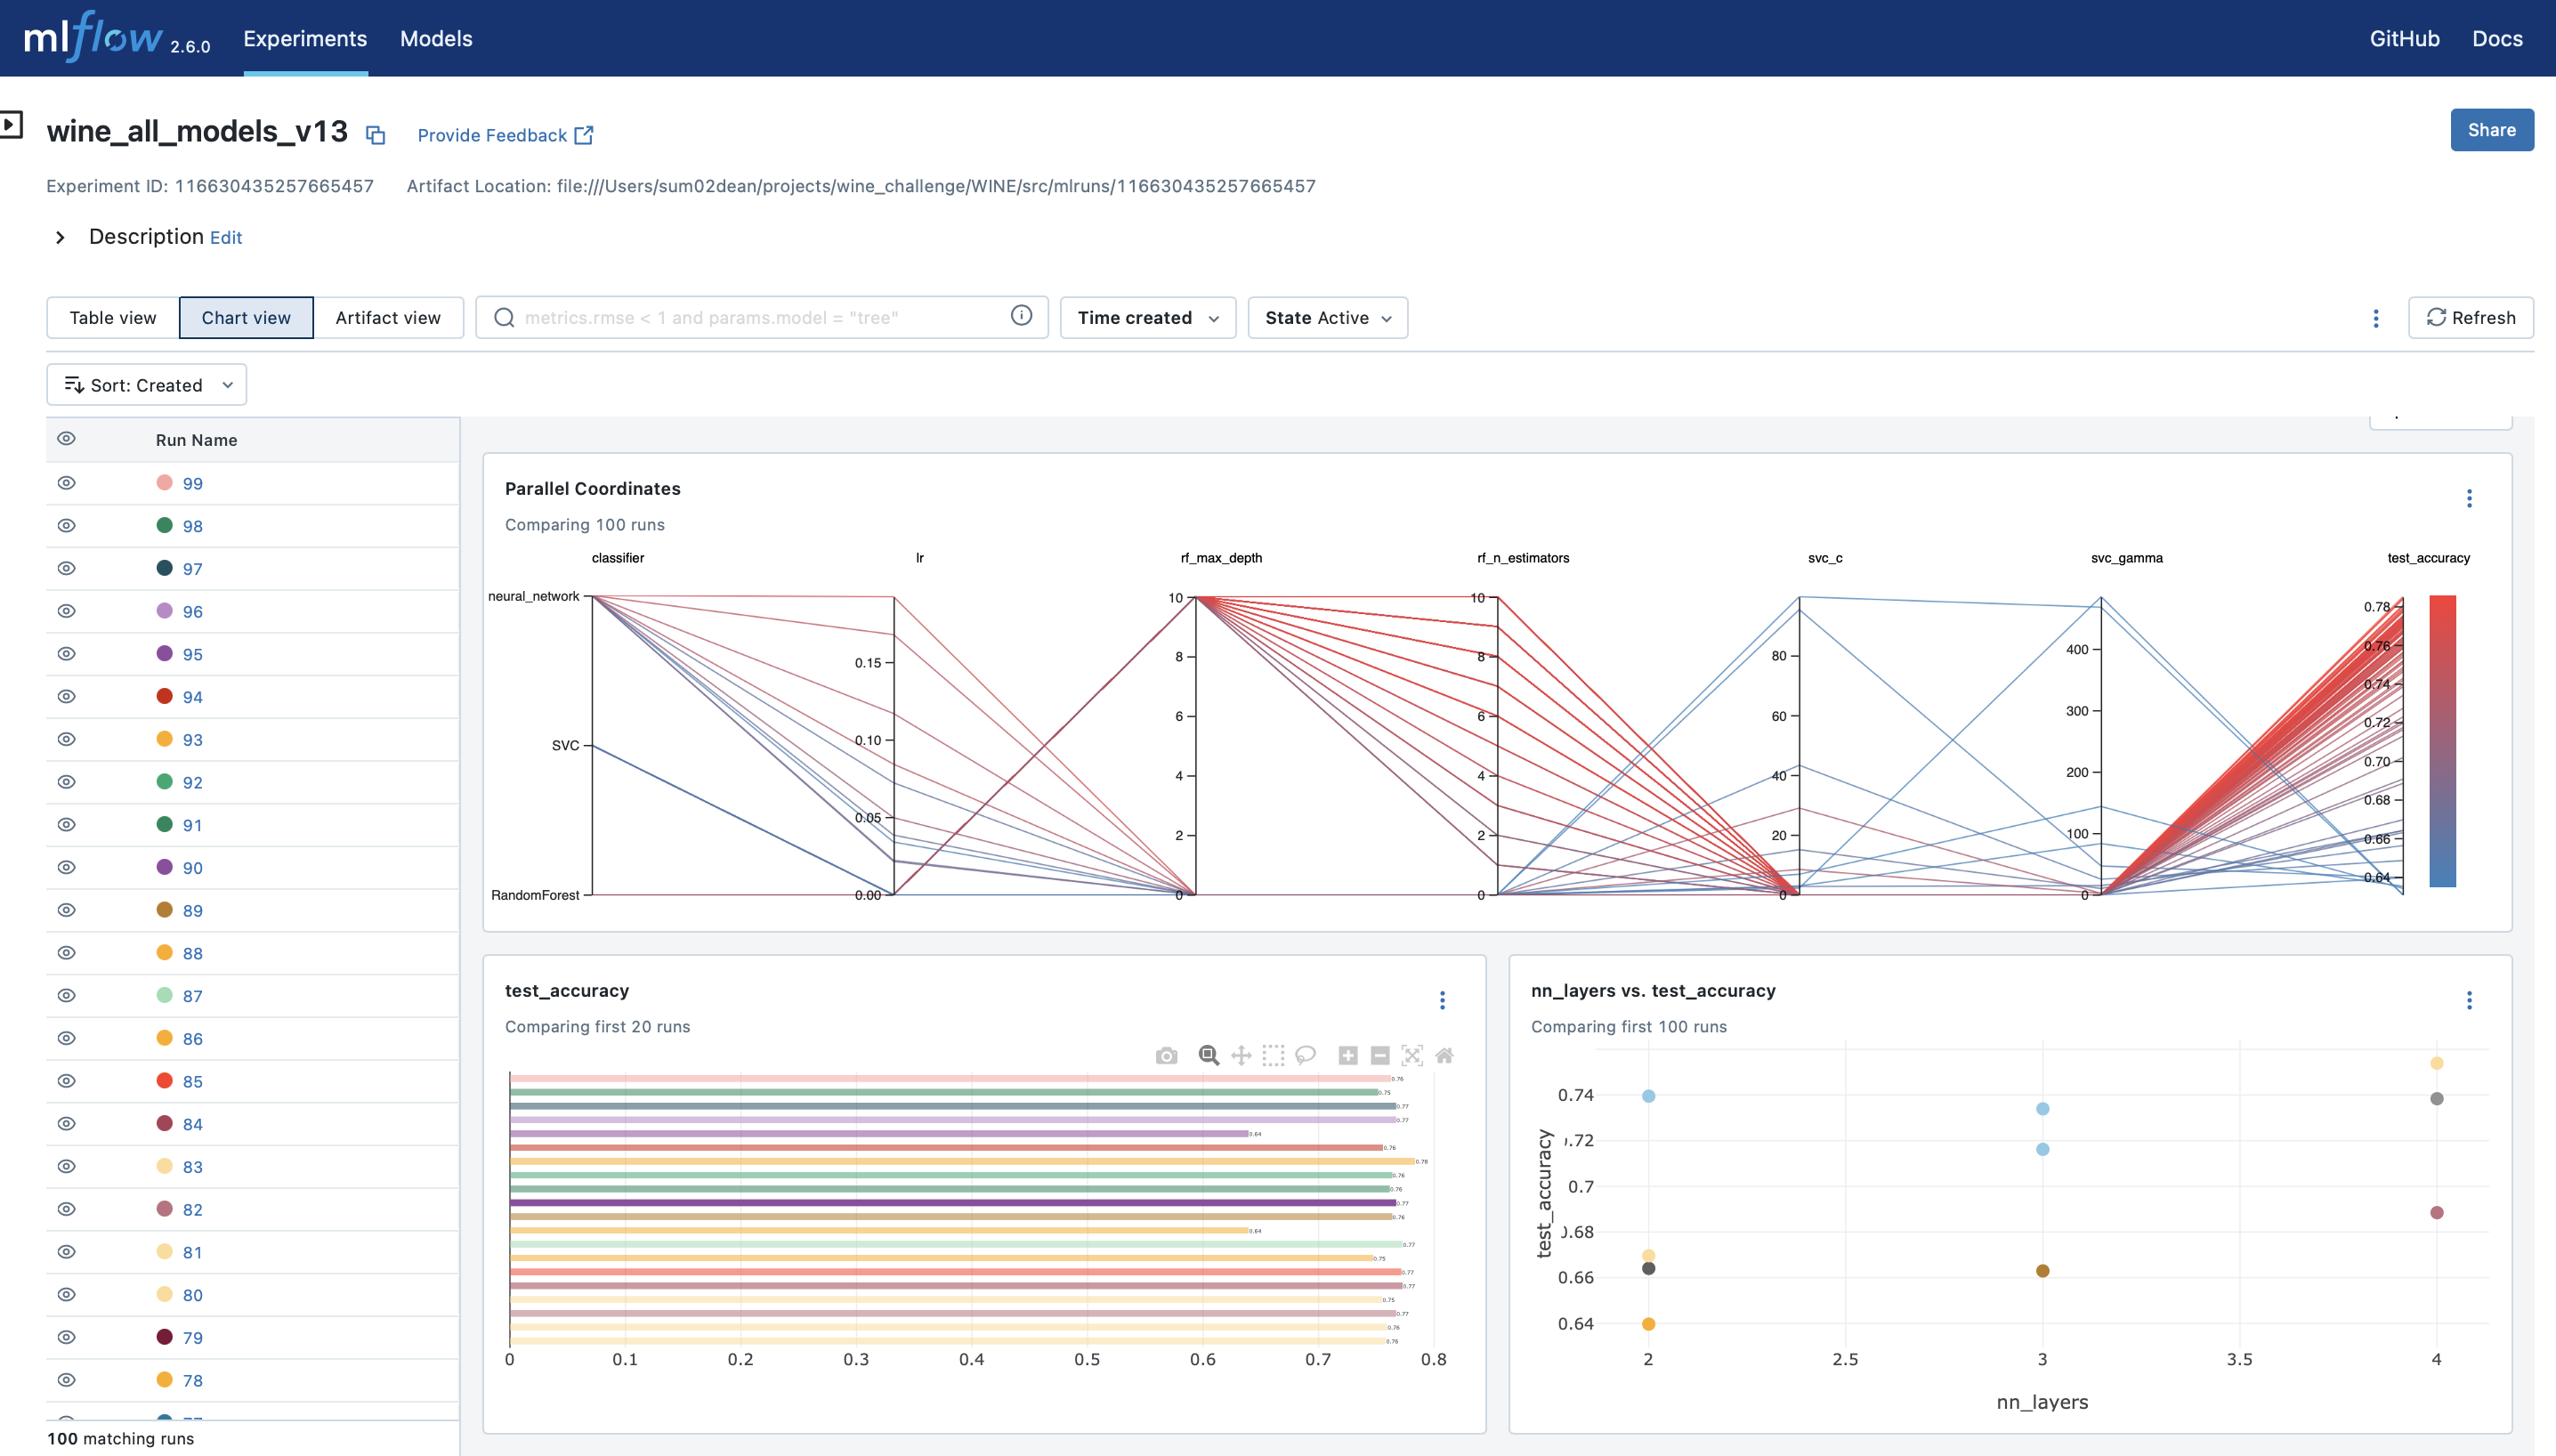Select the Lasso Select tool
2556x1456 pixels.
(x=1304, y=1055)
